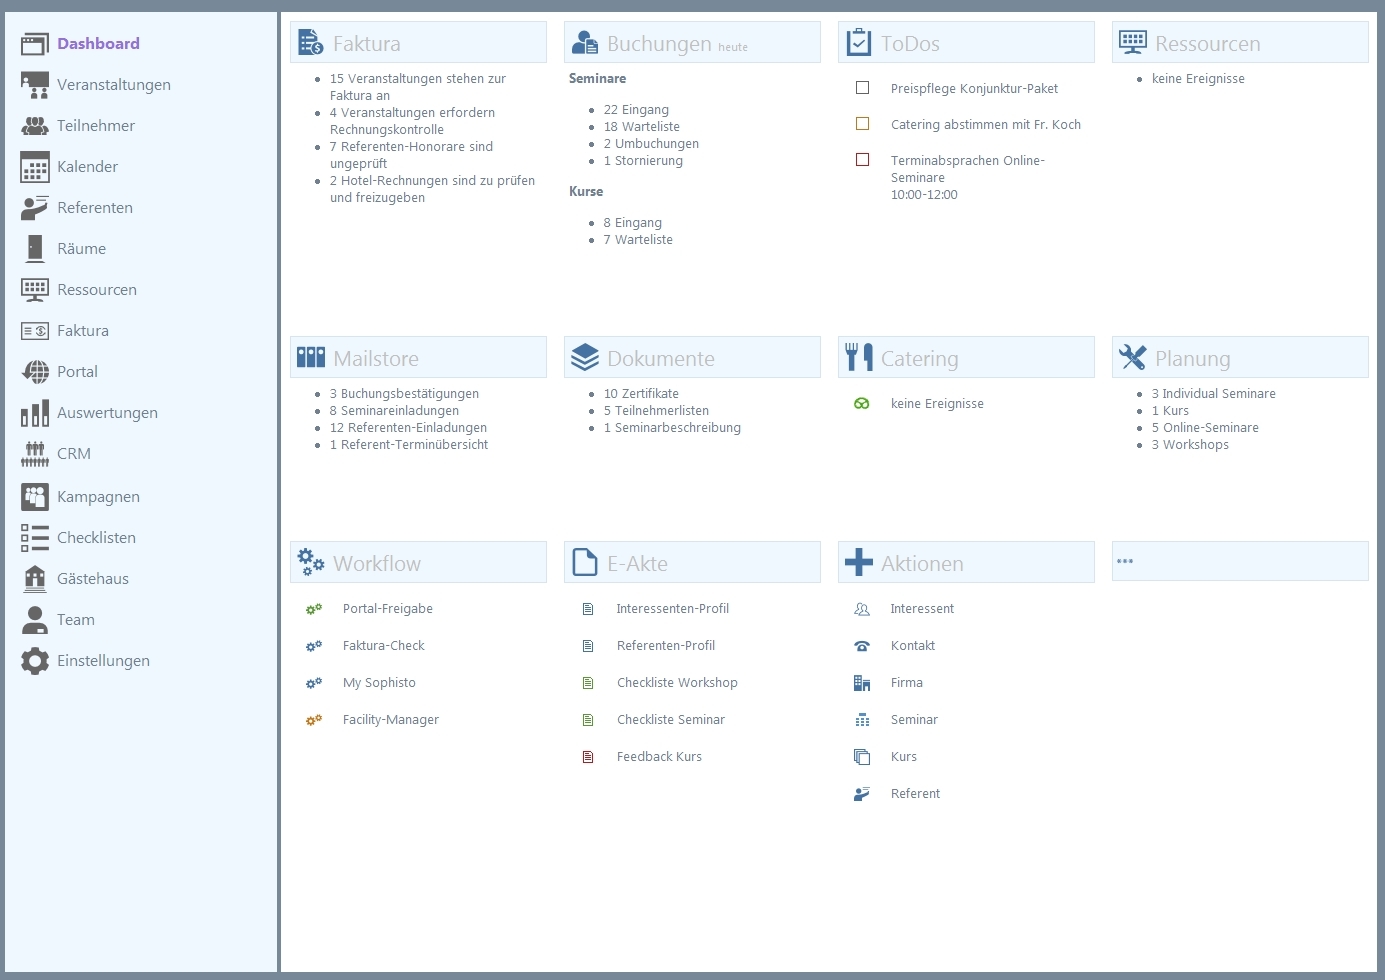Viewport: 1385px width, 980px height.
Task: Check the Catering abstimmen todo checkbox
Action: 862,124
